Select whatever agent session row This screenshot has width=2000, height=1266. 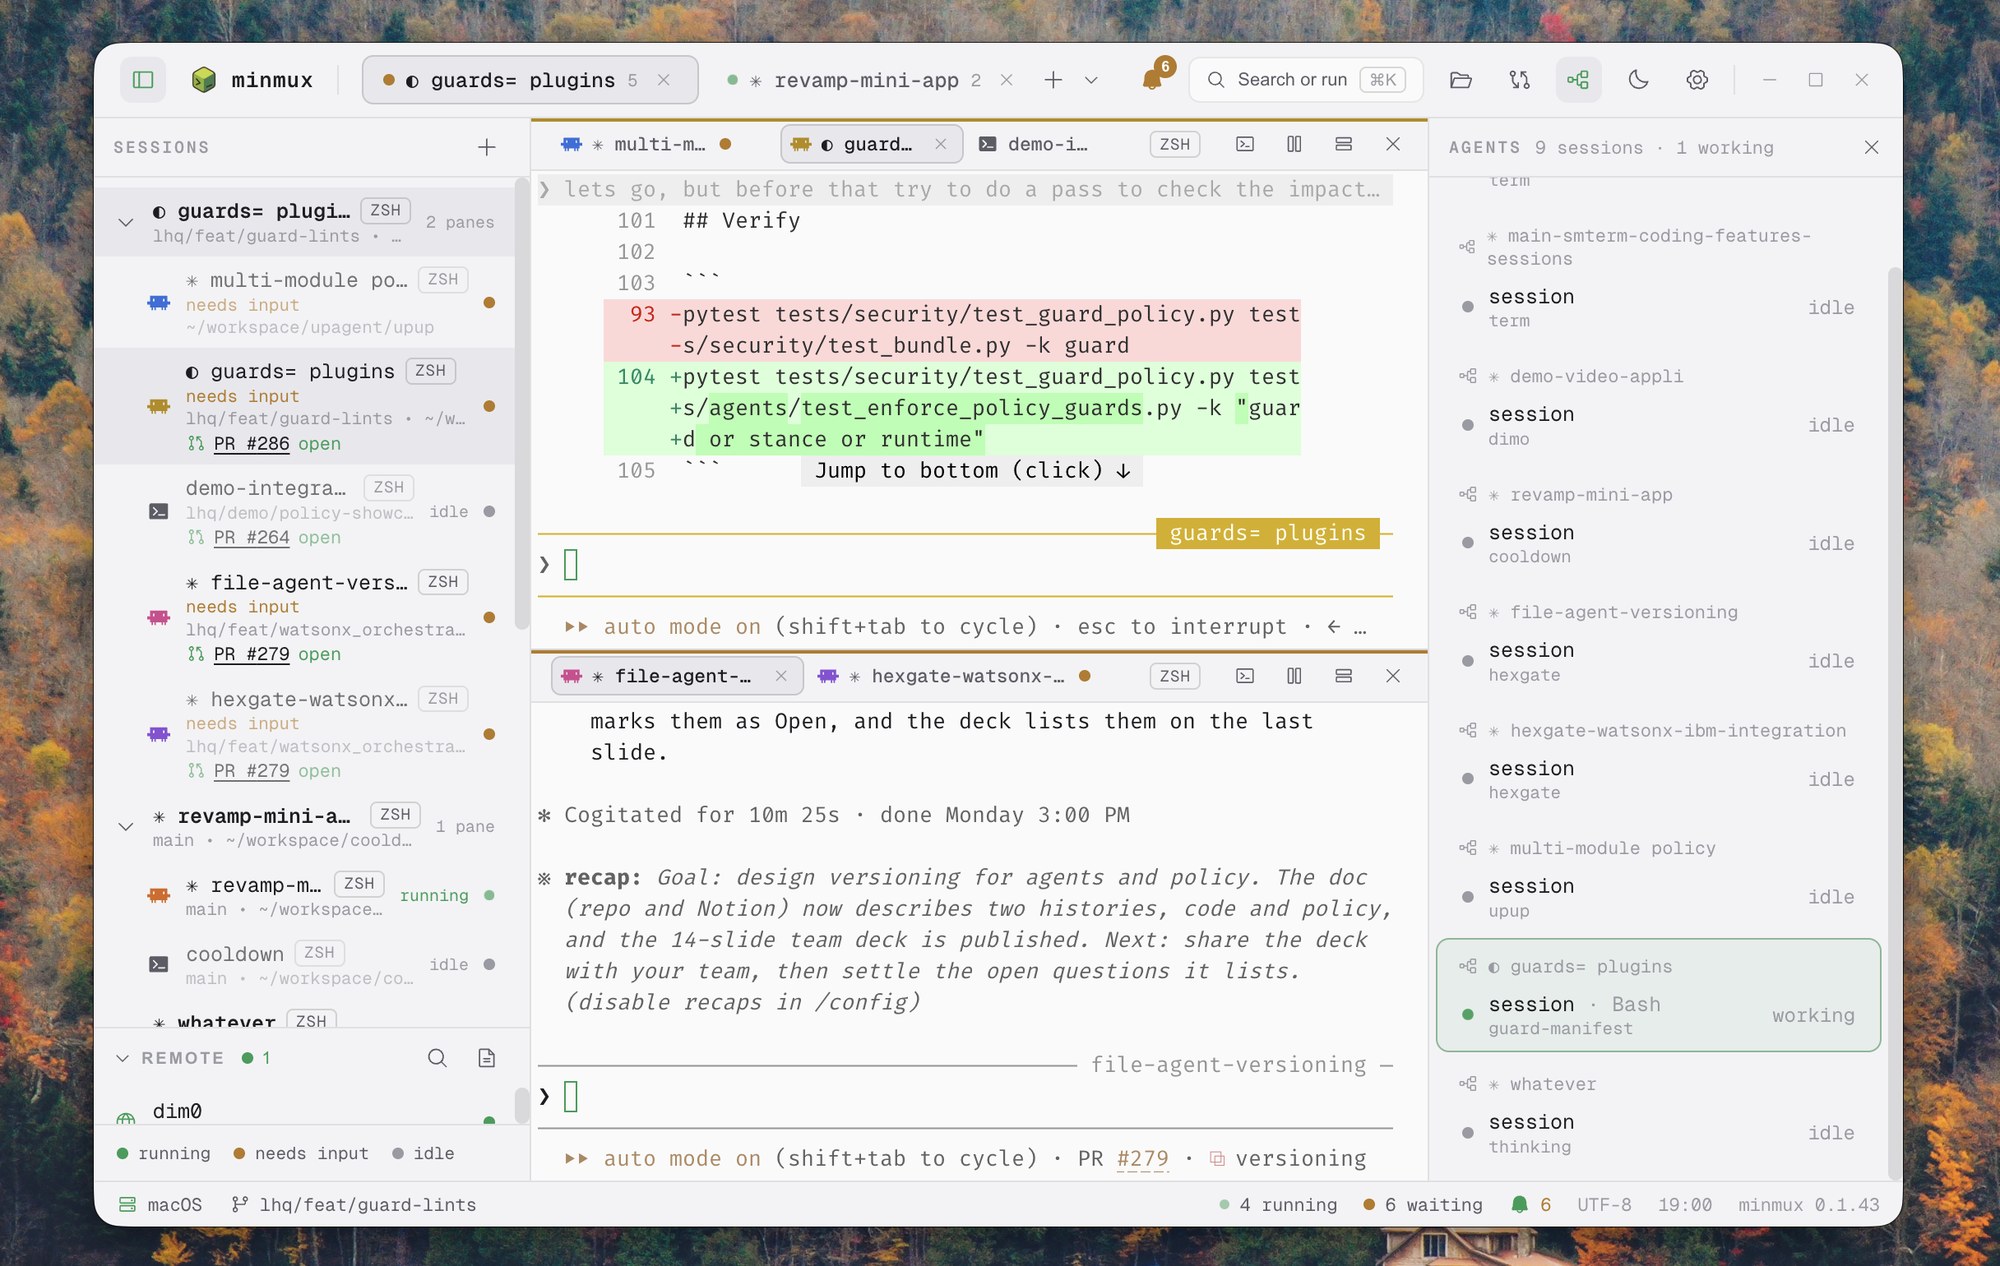click(1659, 1133)
